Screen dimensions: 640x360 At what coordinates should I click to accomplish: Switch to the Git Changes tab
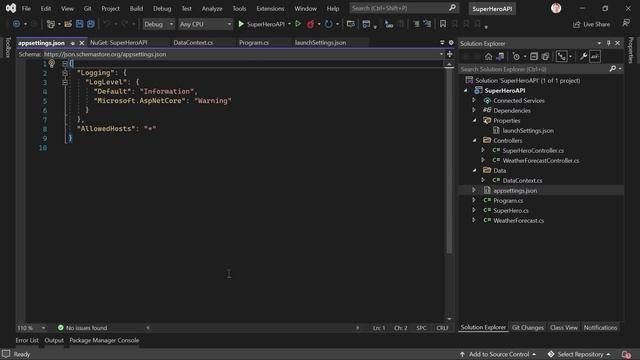point(528,327)
